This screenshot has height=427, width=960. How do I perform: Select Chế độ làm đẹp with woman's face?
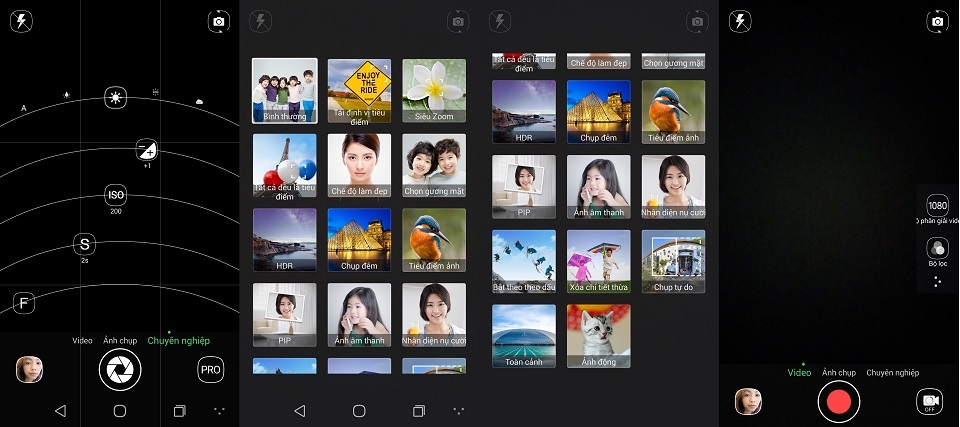point(359,165)
